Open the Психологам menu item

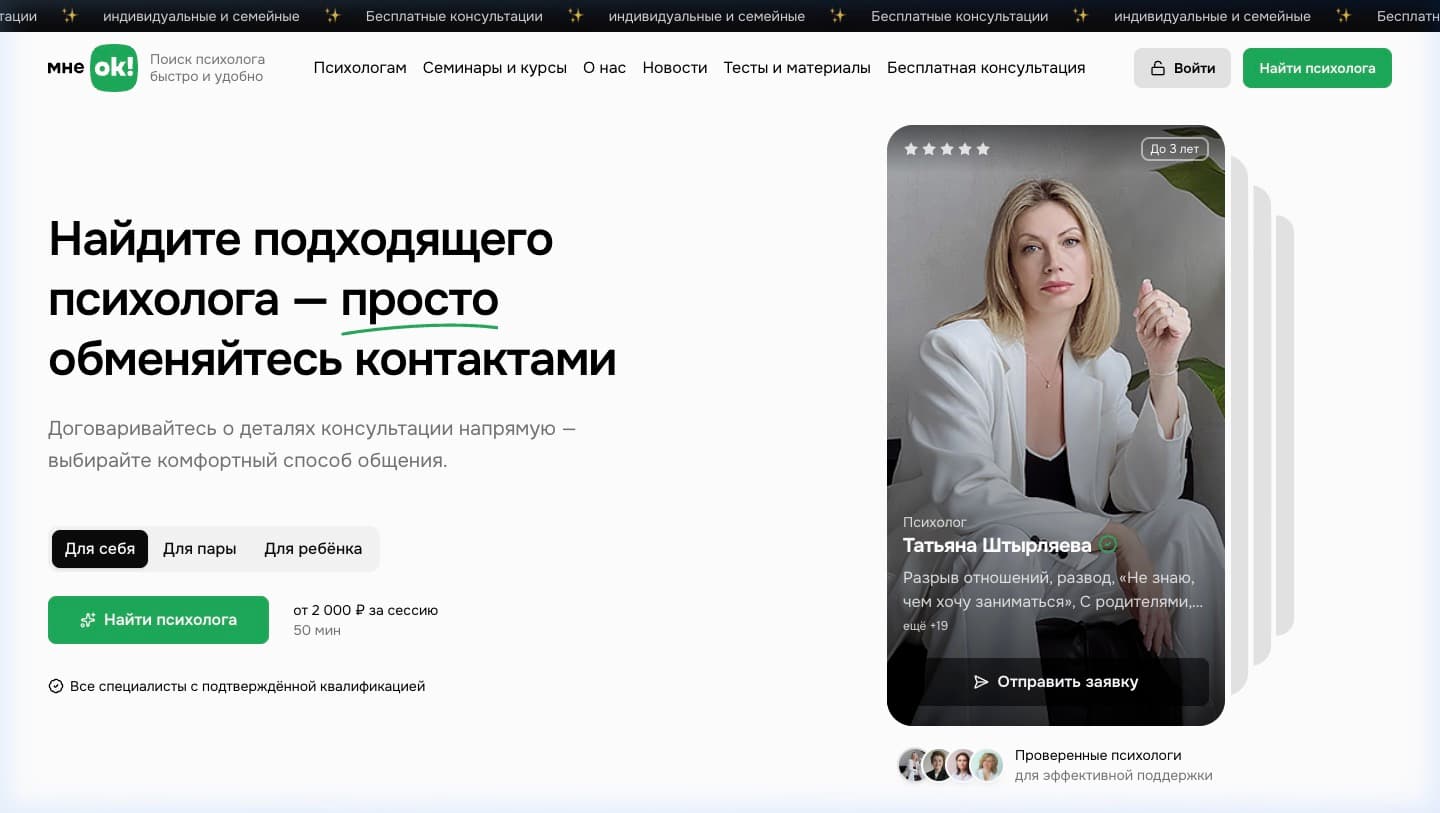coord(360,68)
